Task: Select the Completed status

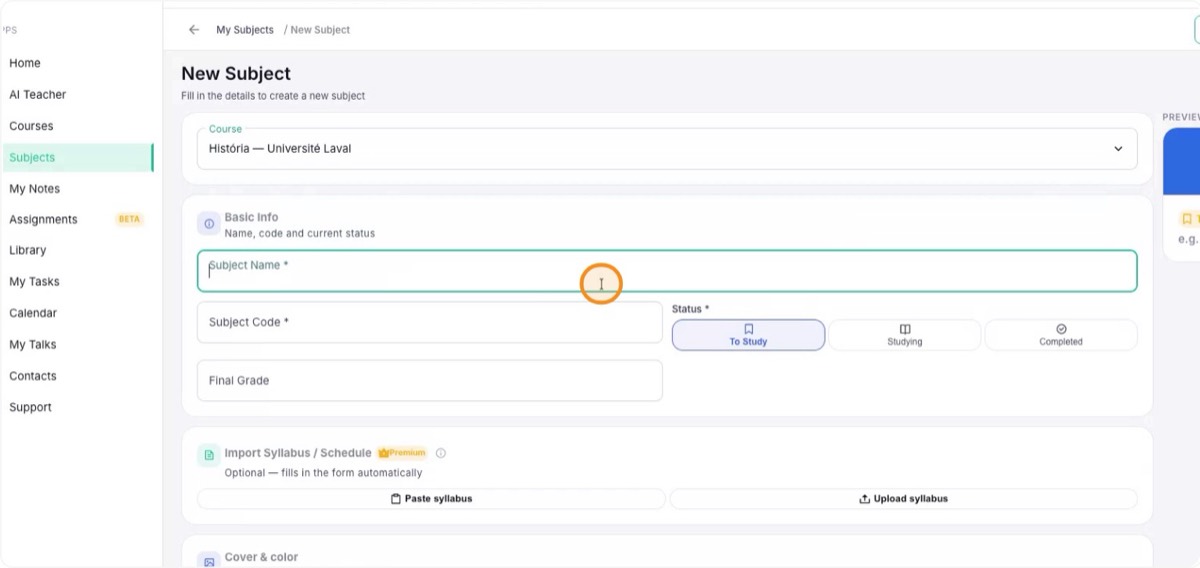Action: (1061, 335)
